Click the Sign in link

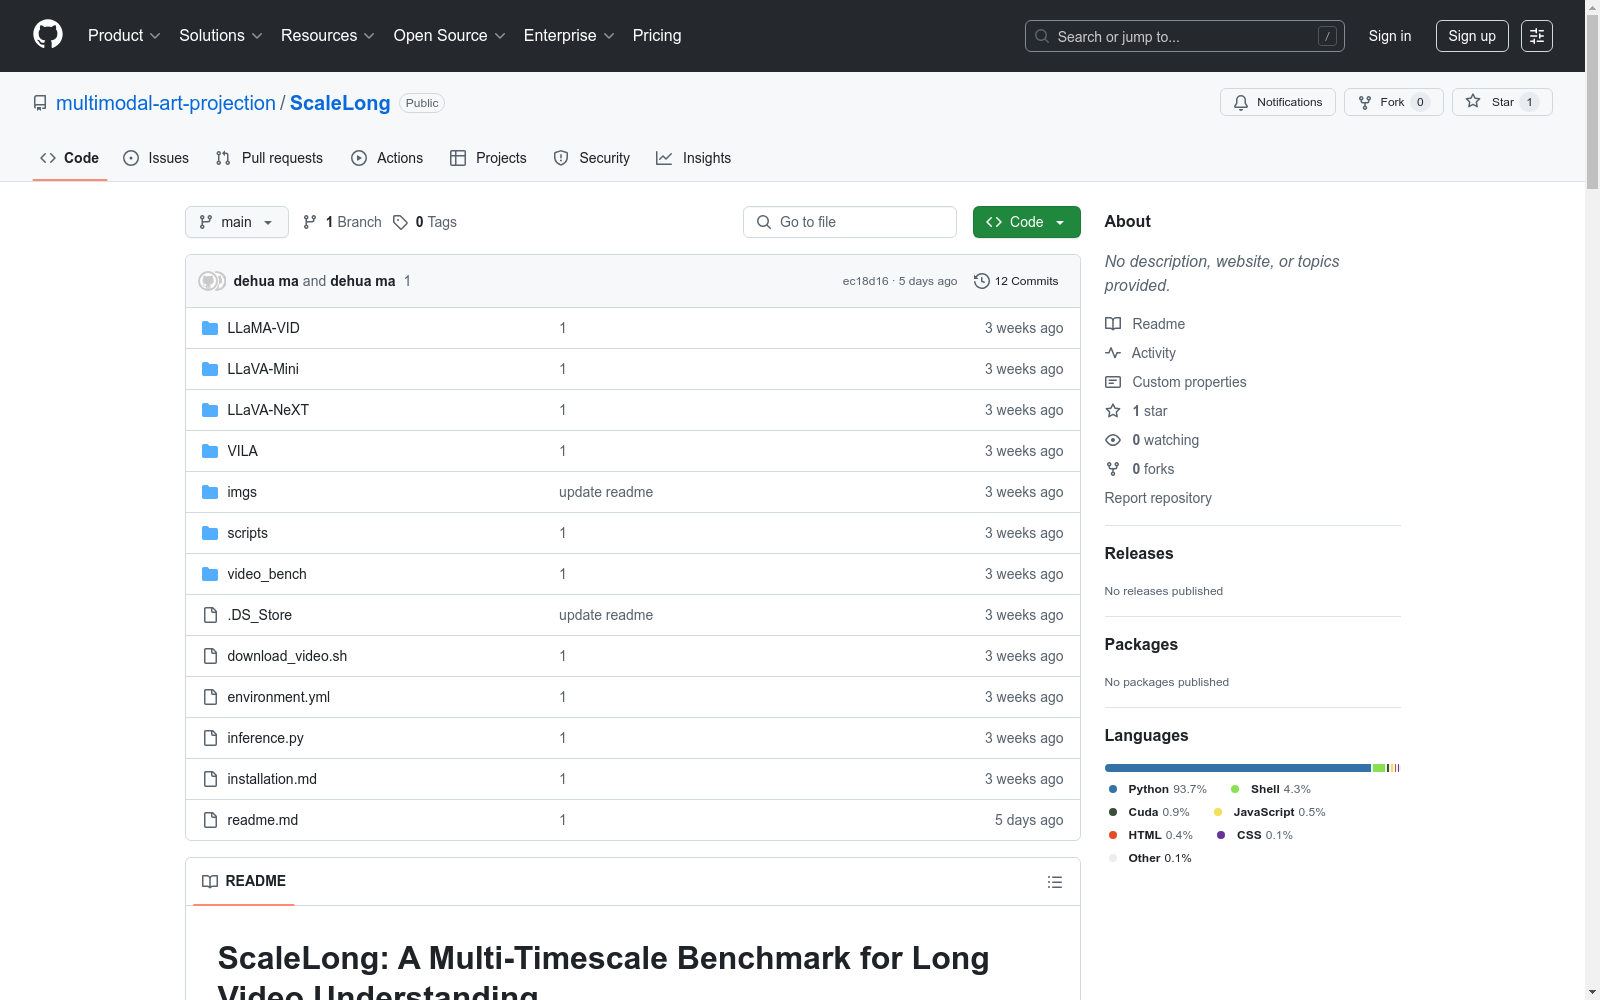click(1390, 36)
